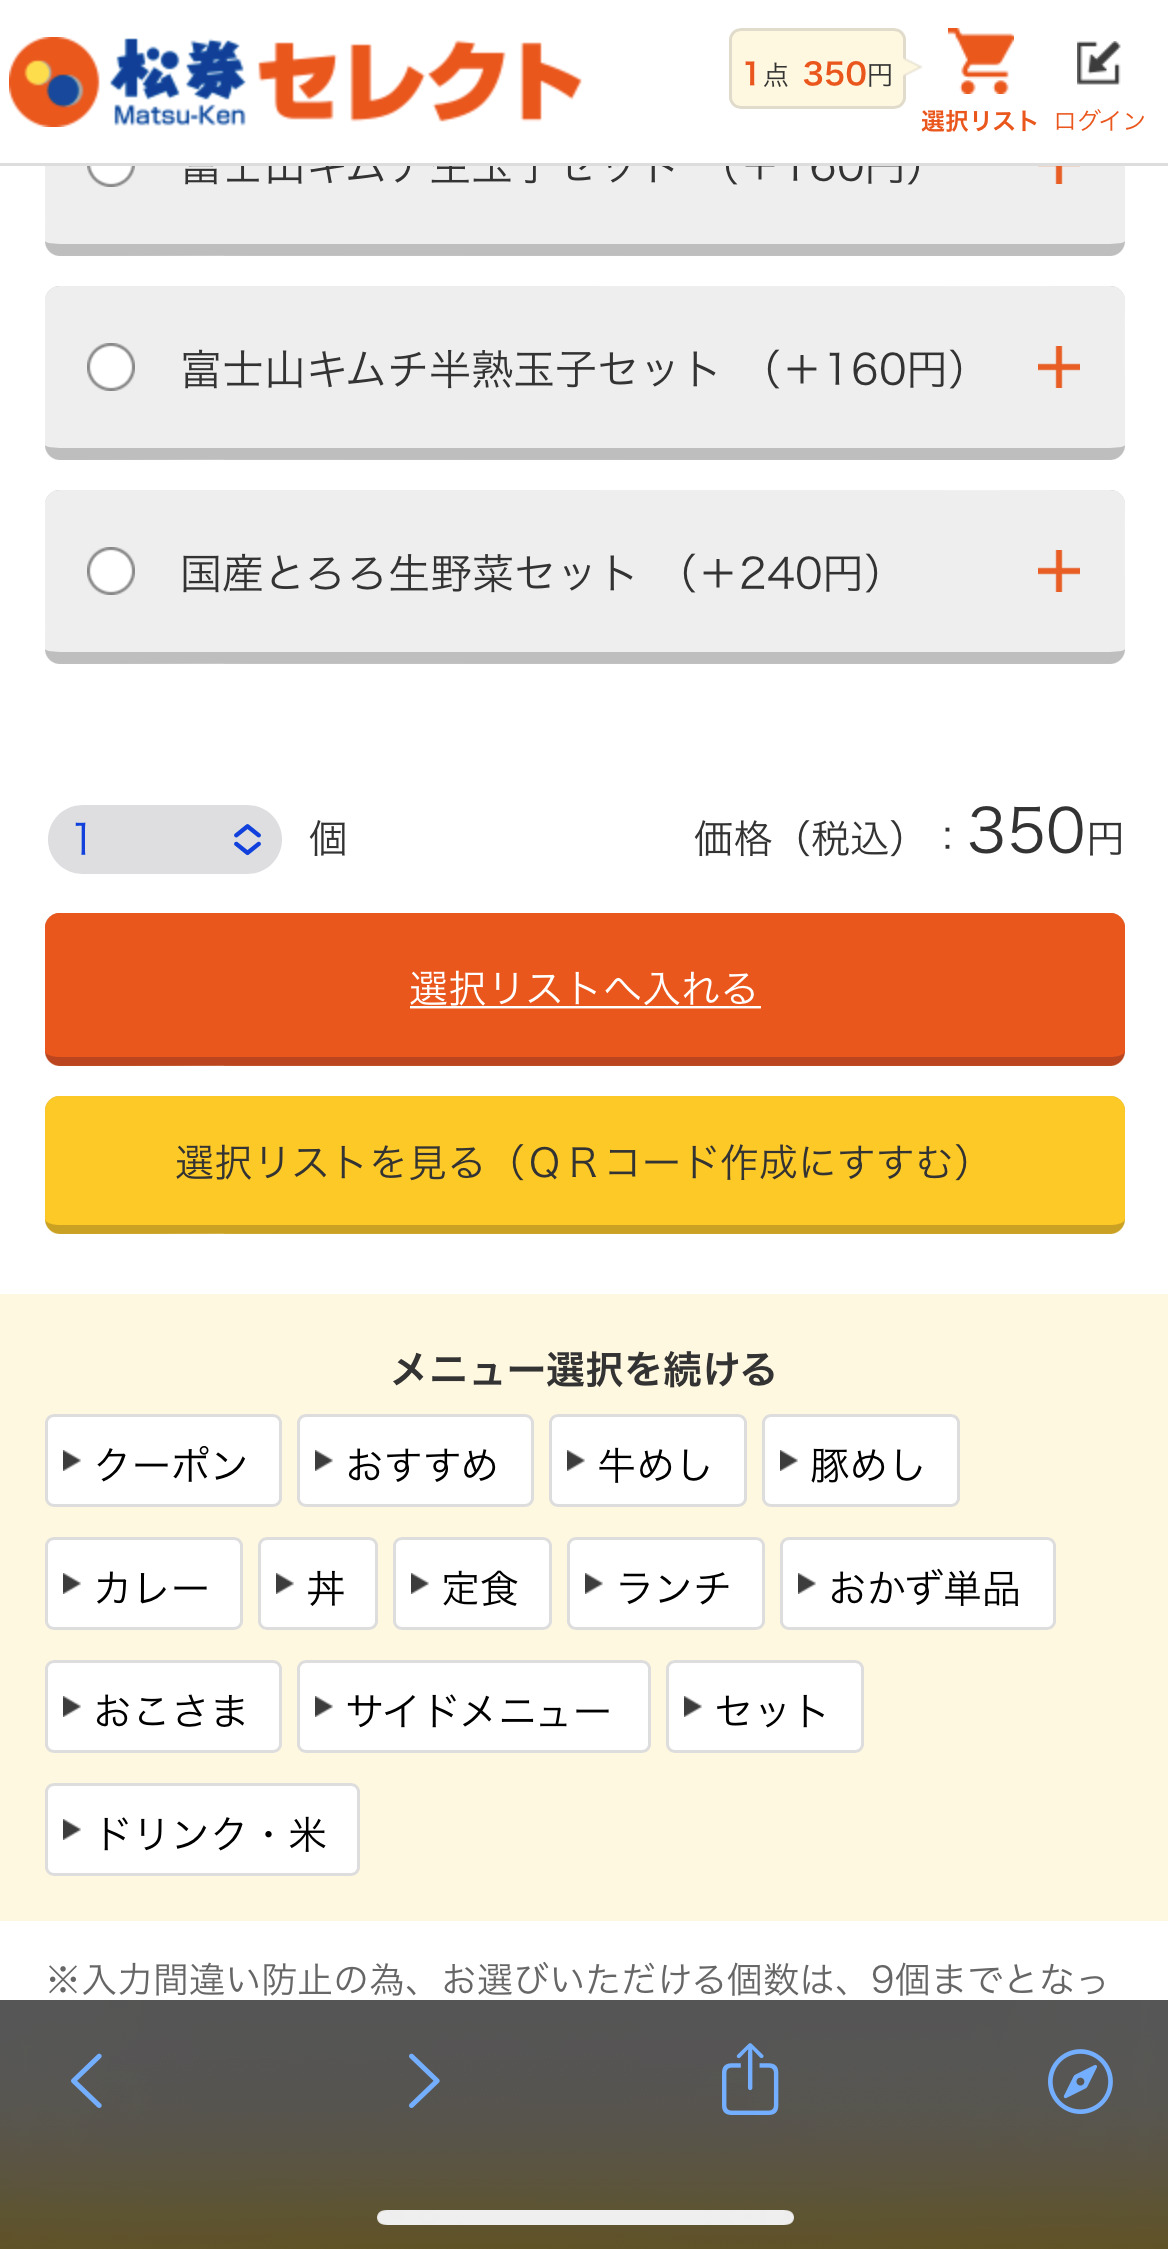Go forward with the browser forward arrow
Image resolution: width=1168 pixels, height=2249 pixels.
click(x=424, y=2081)
